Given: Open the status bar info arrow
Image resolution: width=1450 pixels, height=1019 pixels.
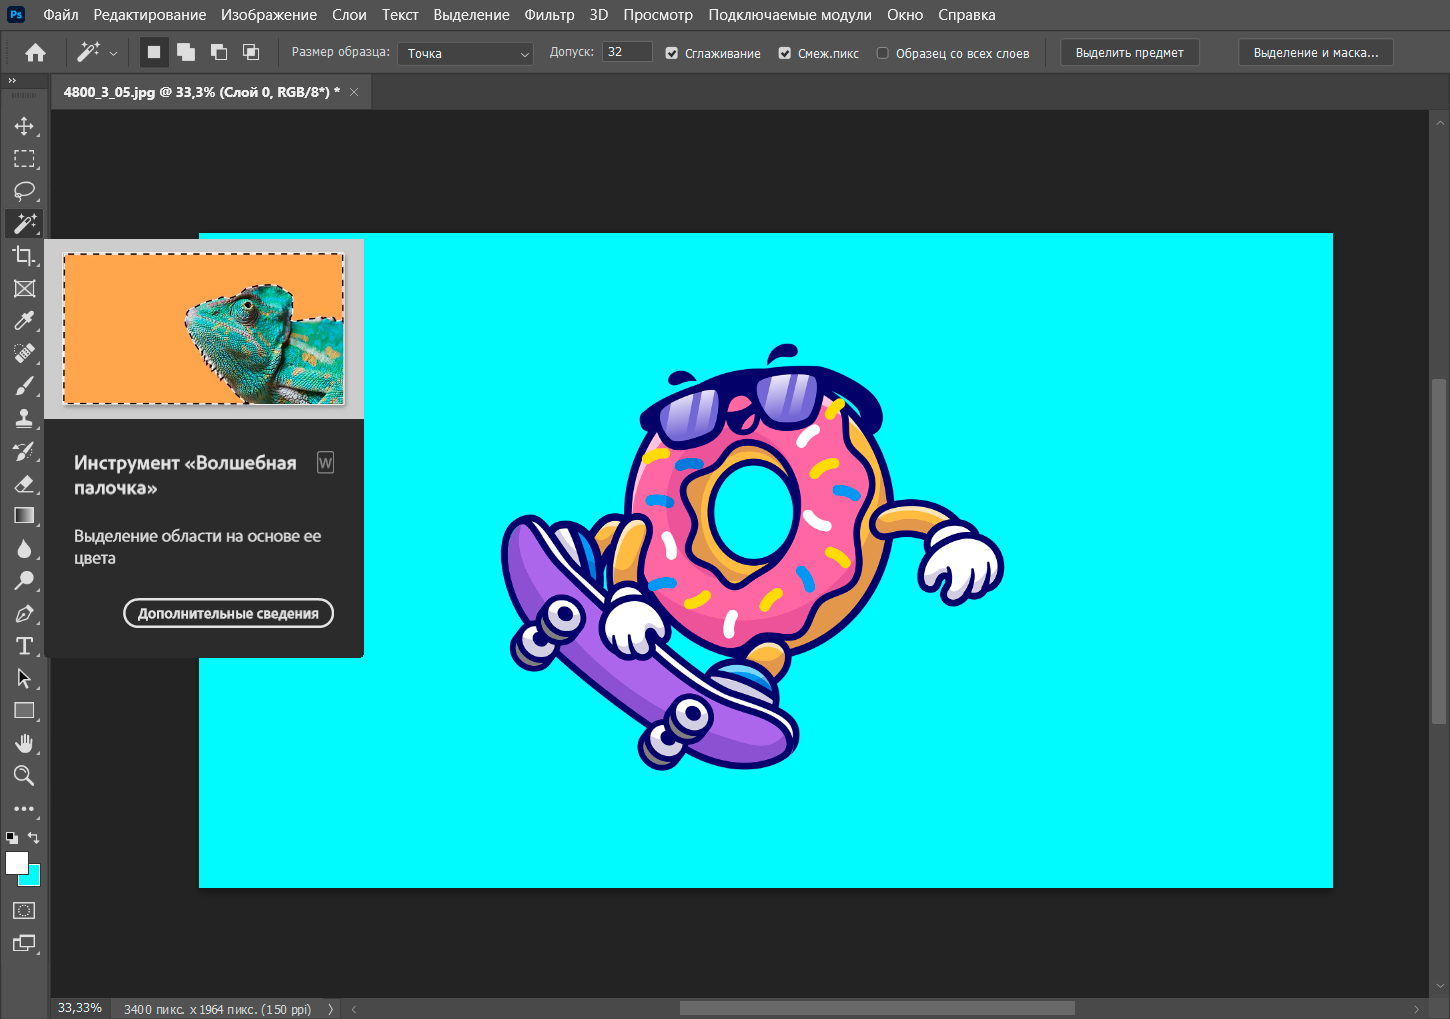Looking at the screenshot, I should (330, 1009).
